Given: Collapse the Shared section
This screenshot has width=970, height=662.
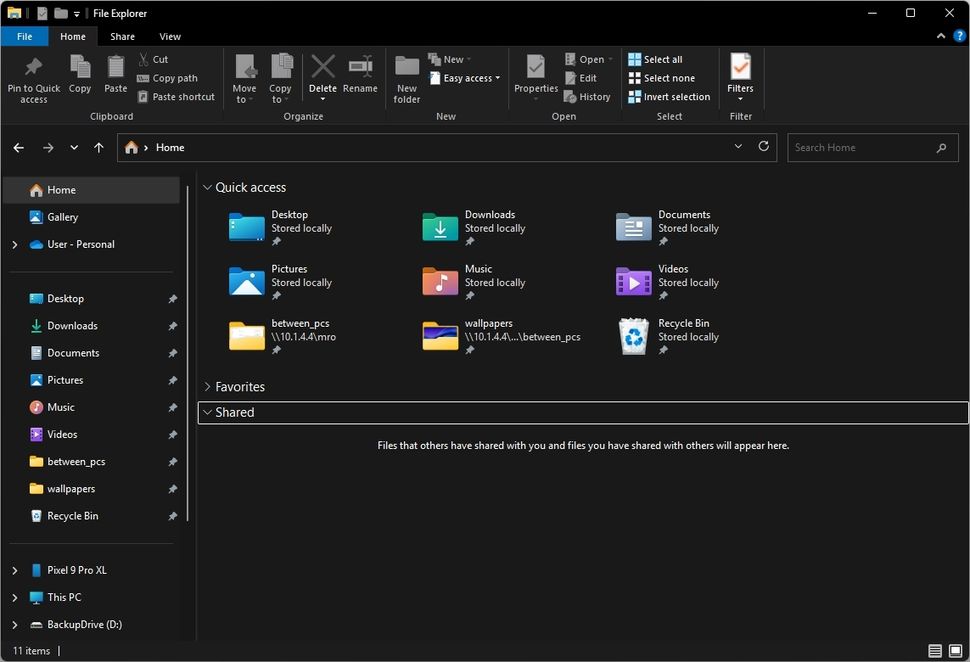Looking at the screenshot, I should 208,412.
